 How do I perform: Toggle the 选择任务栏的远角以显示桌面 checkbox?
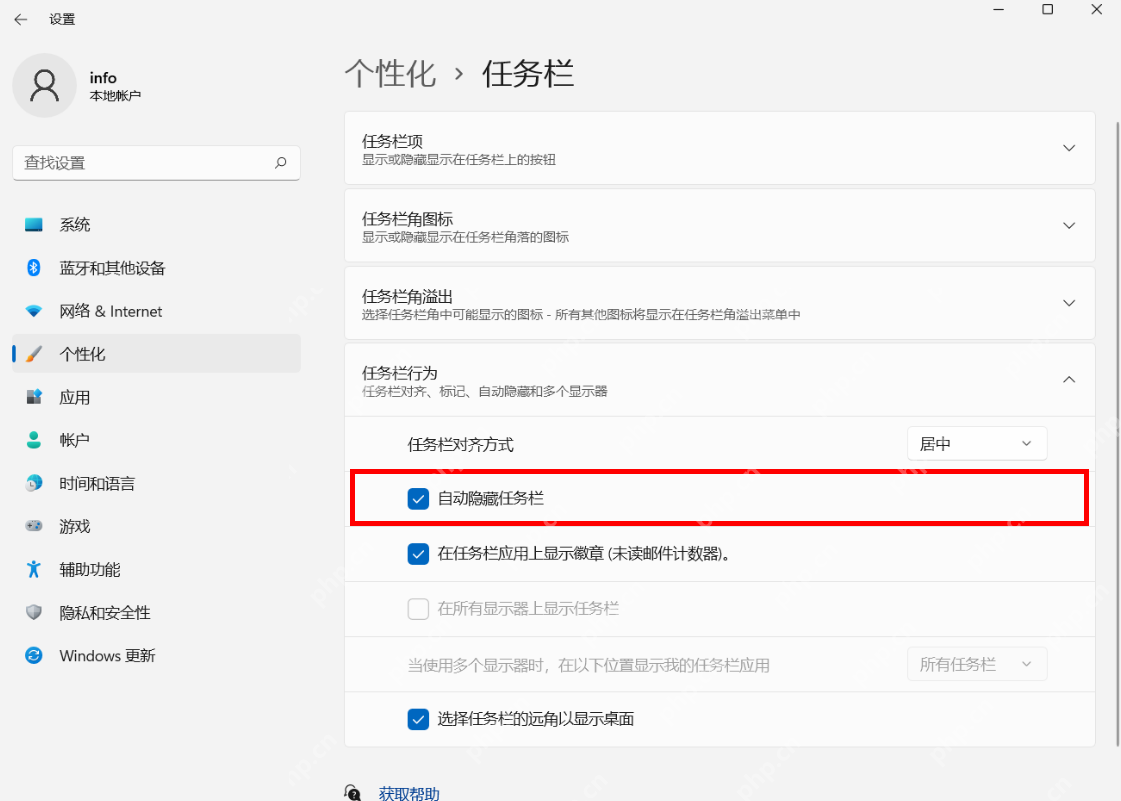[418, 719]
